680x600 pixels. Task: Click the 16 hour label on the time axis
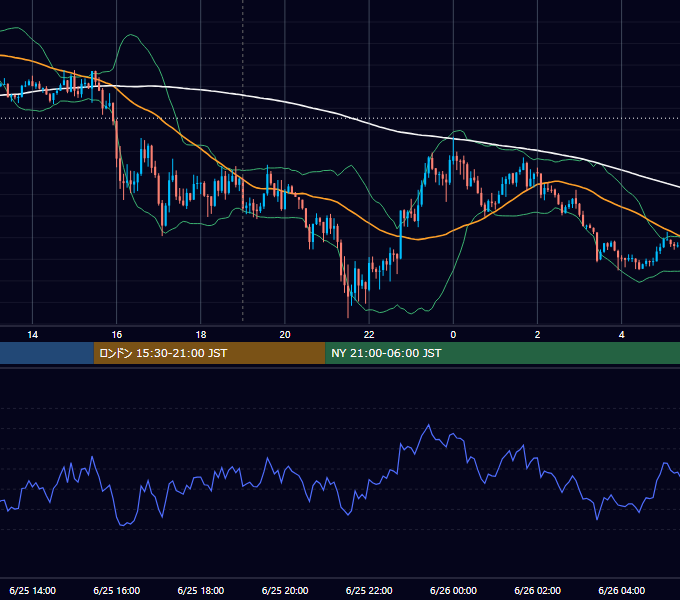pos(117,335)
